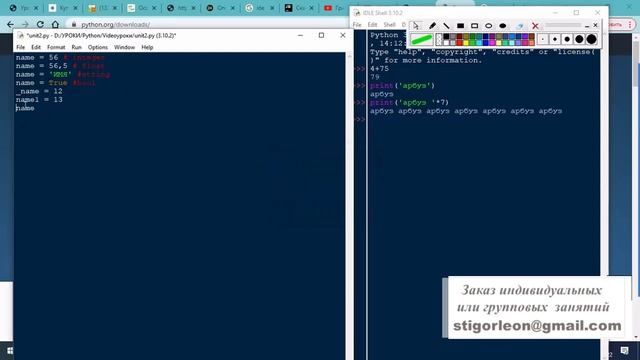
Task: Click the red X clear-drawing icon
Action: coord(535,26)
